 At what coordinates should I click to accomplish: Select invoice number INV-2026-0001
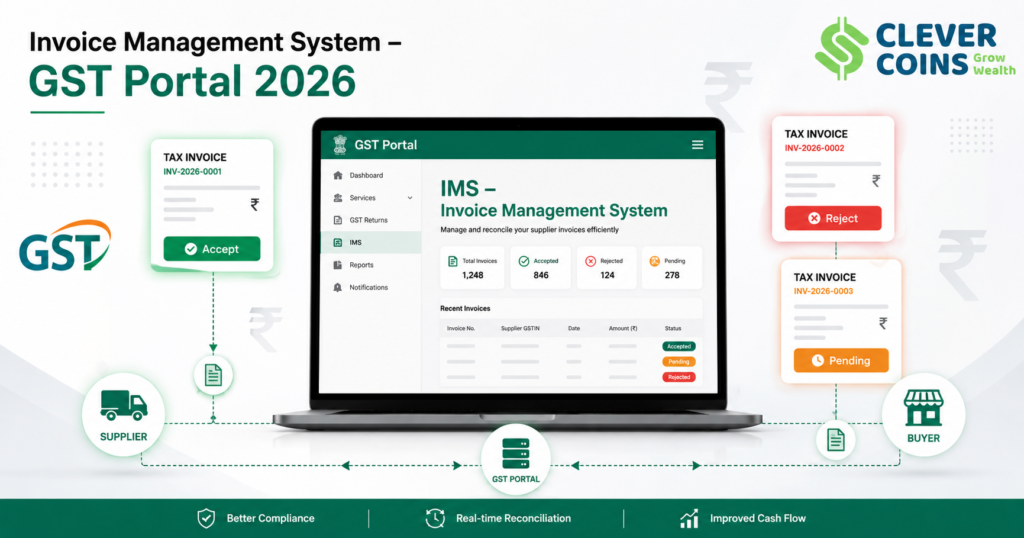[193, 172]
